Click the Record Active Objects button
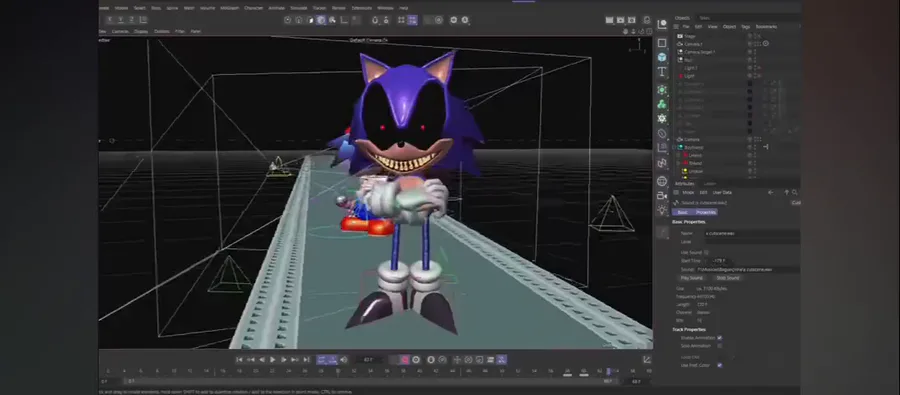Image resolution: width=900 pixels, height=395 pixels. [x=405, y=360]
